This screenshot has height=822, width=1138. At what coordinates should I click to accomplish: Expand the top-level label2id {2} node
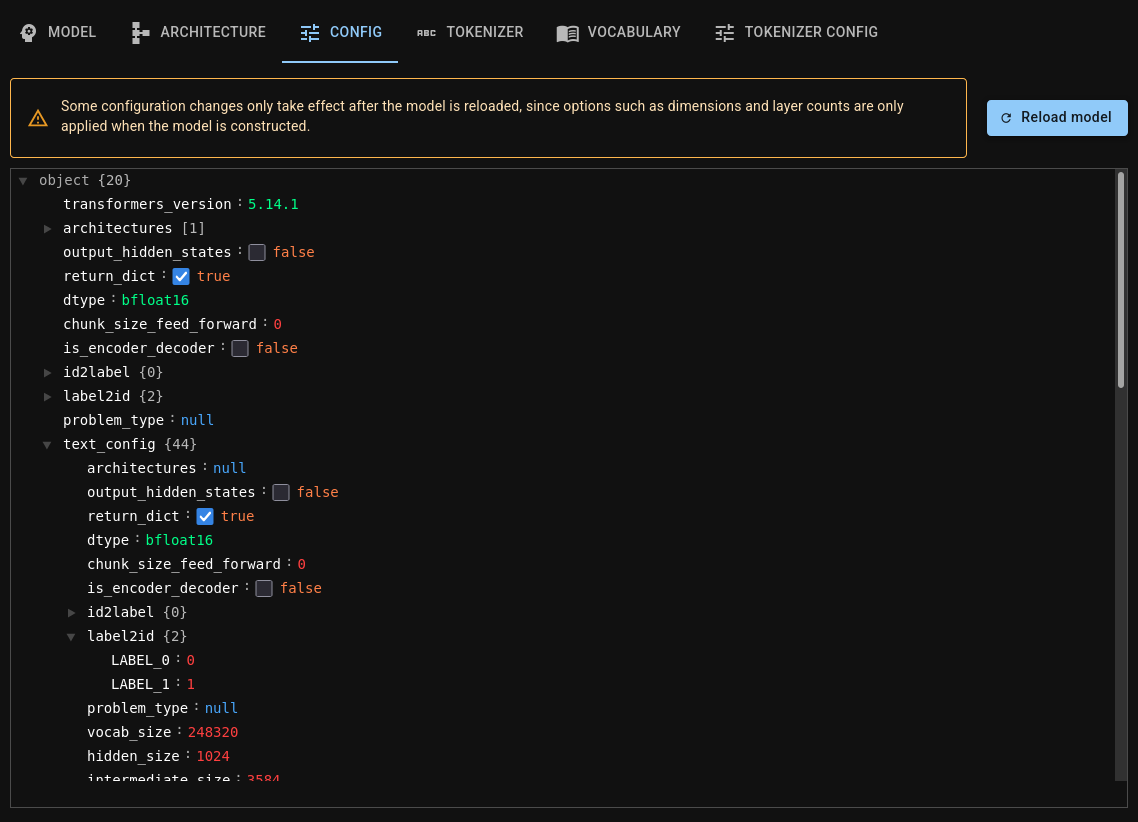coord(47,396)
